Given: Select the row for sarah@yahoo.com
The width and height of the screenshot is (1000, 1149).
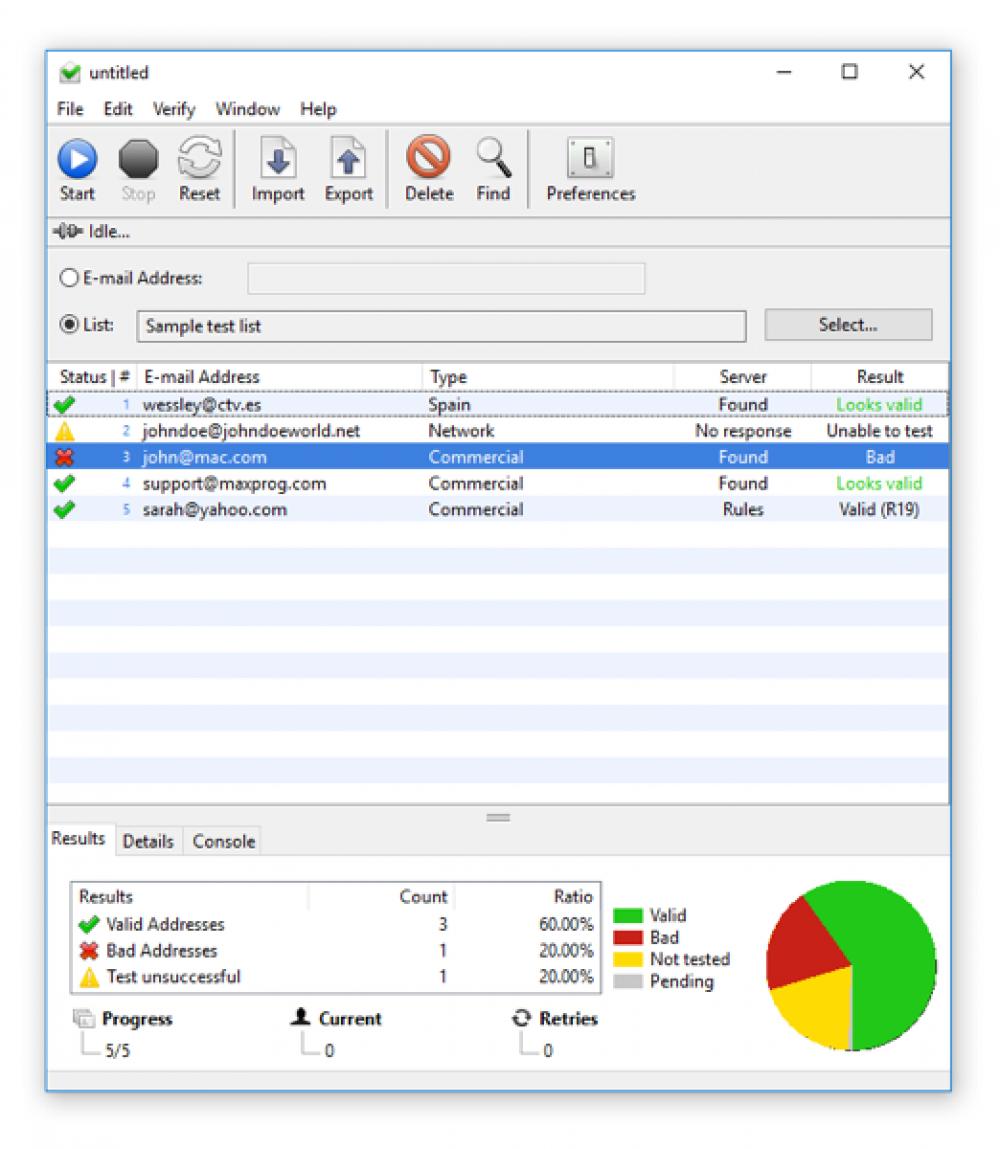Looking at the screenshot, I should pyautogui.click(x=300, y=509).
